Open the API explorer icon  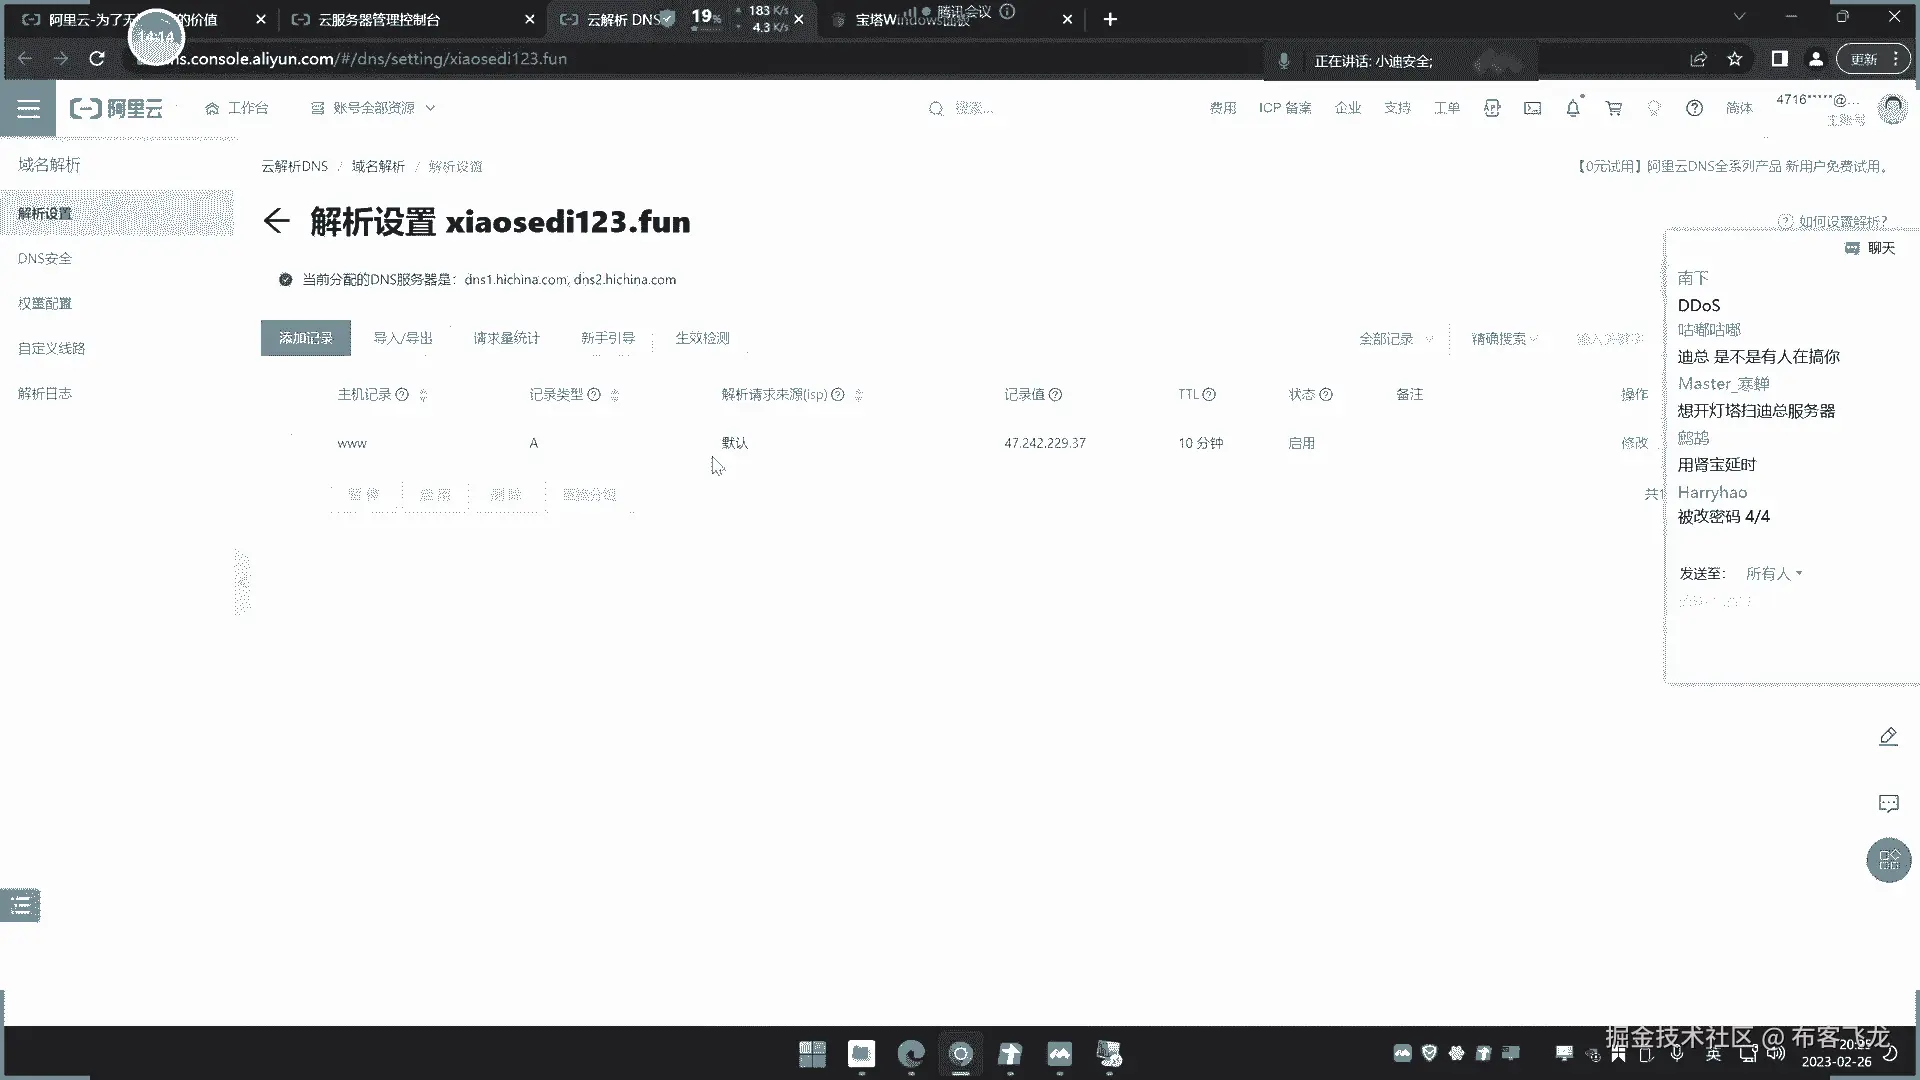click(1492, 108)
